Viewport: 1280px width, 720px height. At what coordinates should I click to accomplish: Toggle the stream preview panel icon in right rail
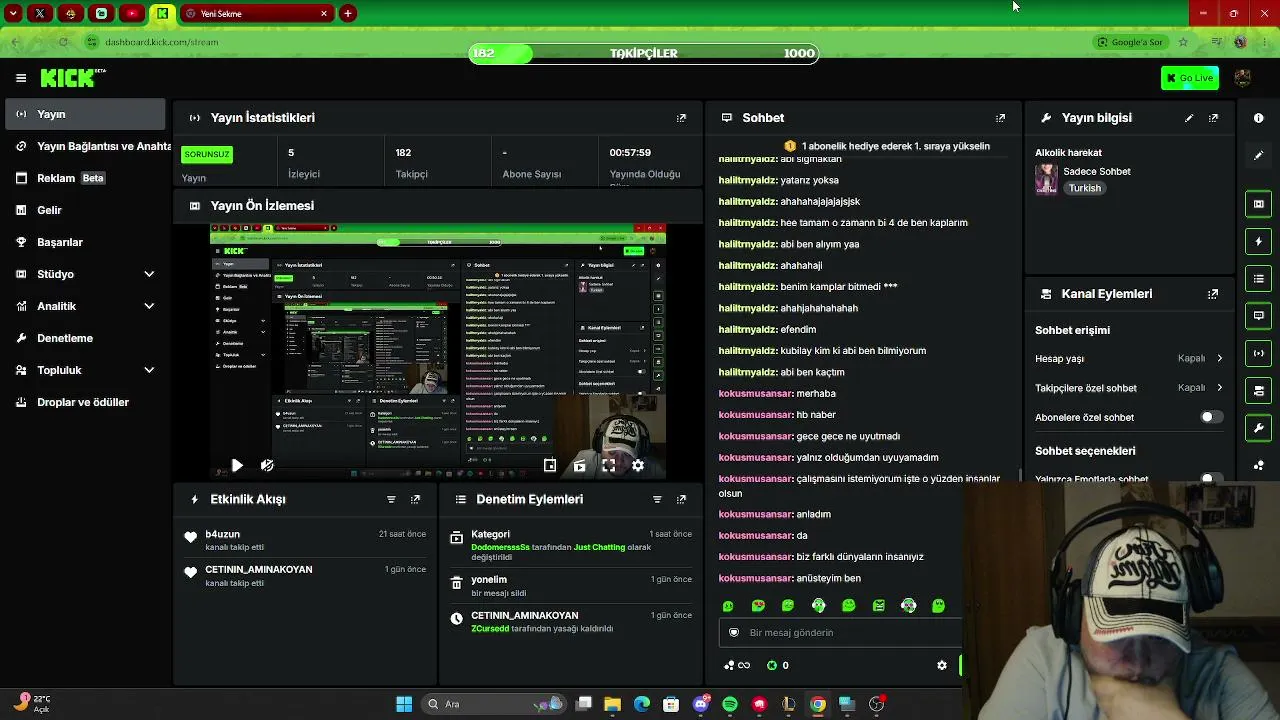point(1259,204)
